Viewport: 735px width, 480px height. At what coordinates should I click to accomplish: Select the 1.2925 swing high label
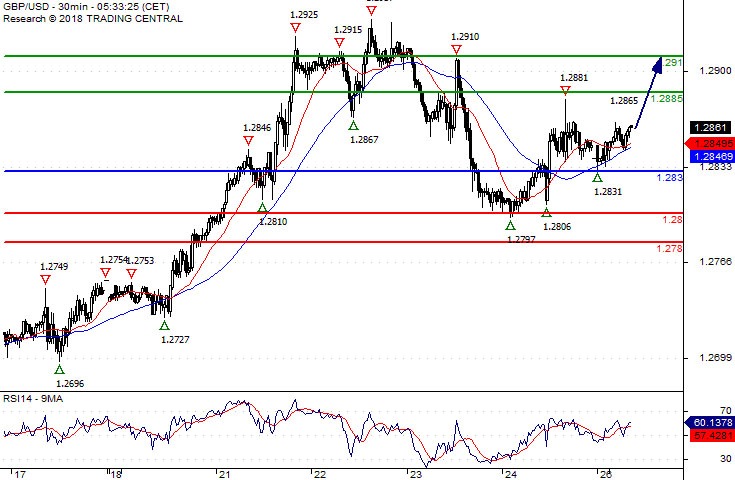coord(304,15)
